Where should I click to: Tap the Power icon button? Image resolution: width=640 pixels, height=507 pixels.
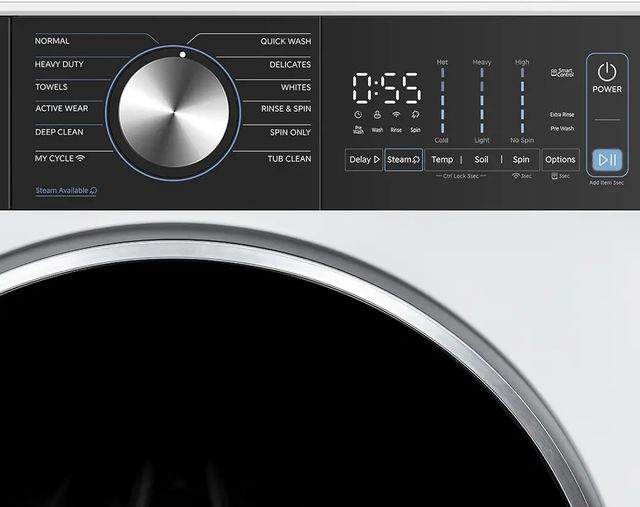pyautogui.click(x=607, y=72)
